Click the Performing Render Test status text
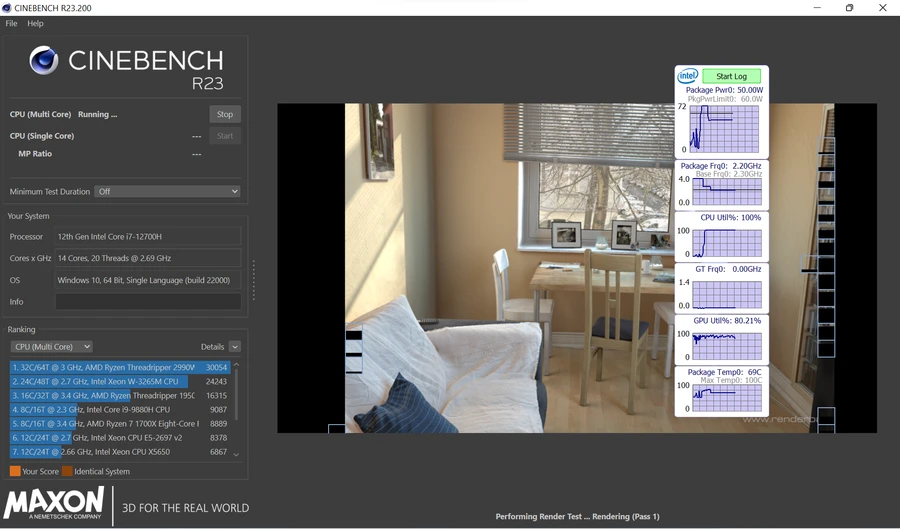 pos(577,516)
